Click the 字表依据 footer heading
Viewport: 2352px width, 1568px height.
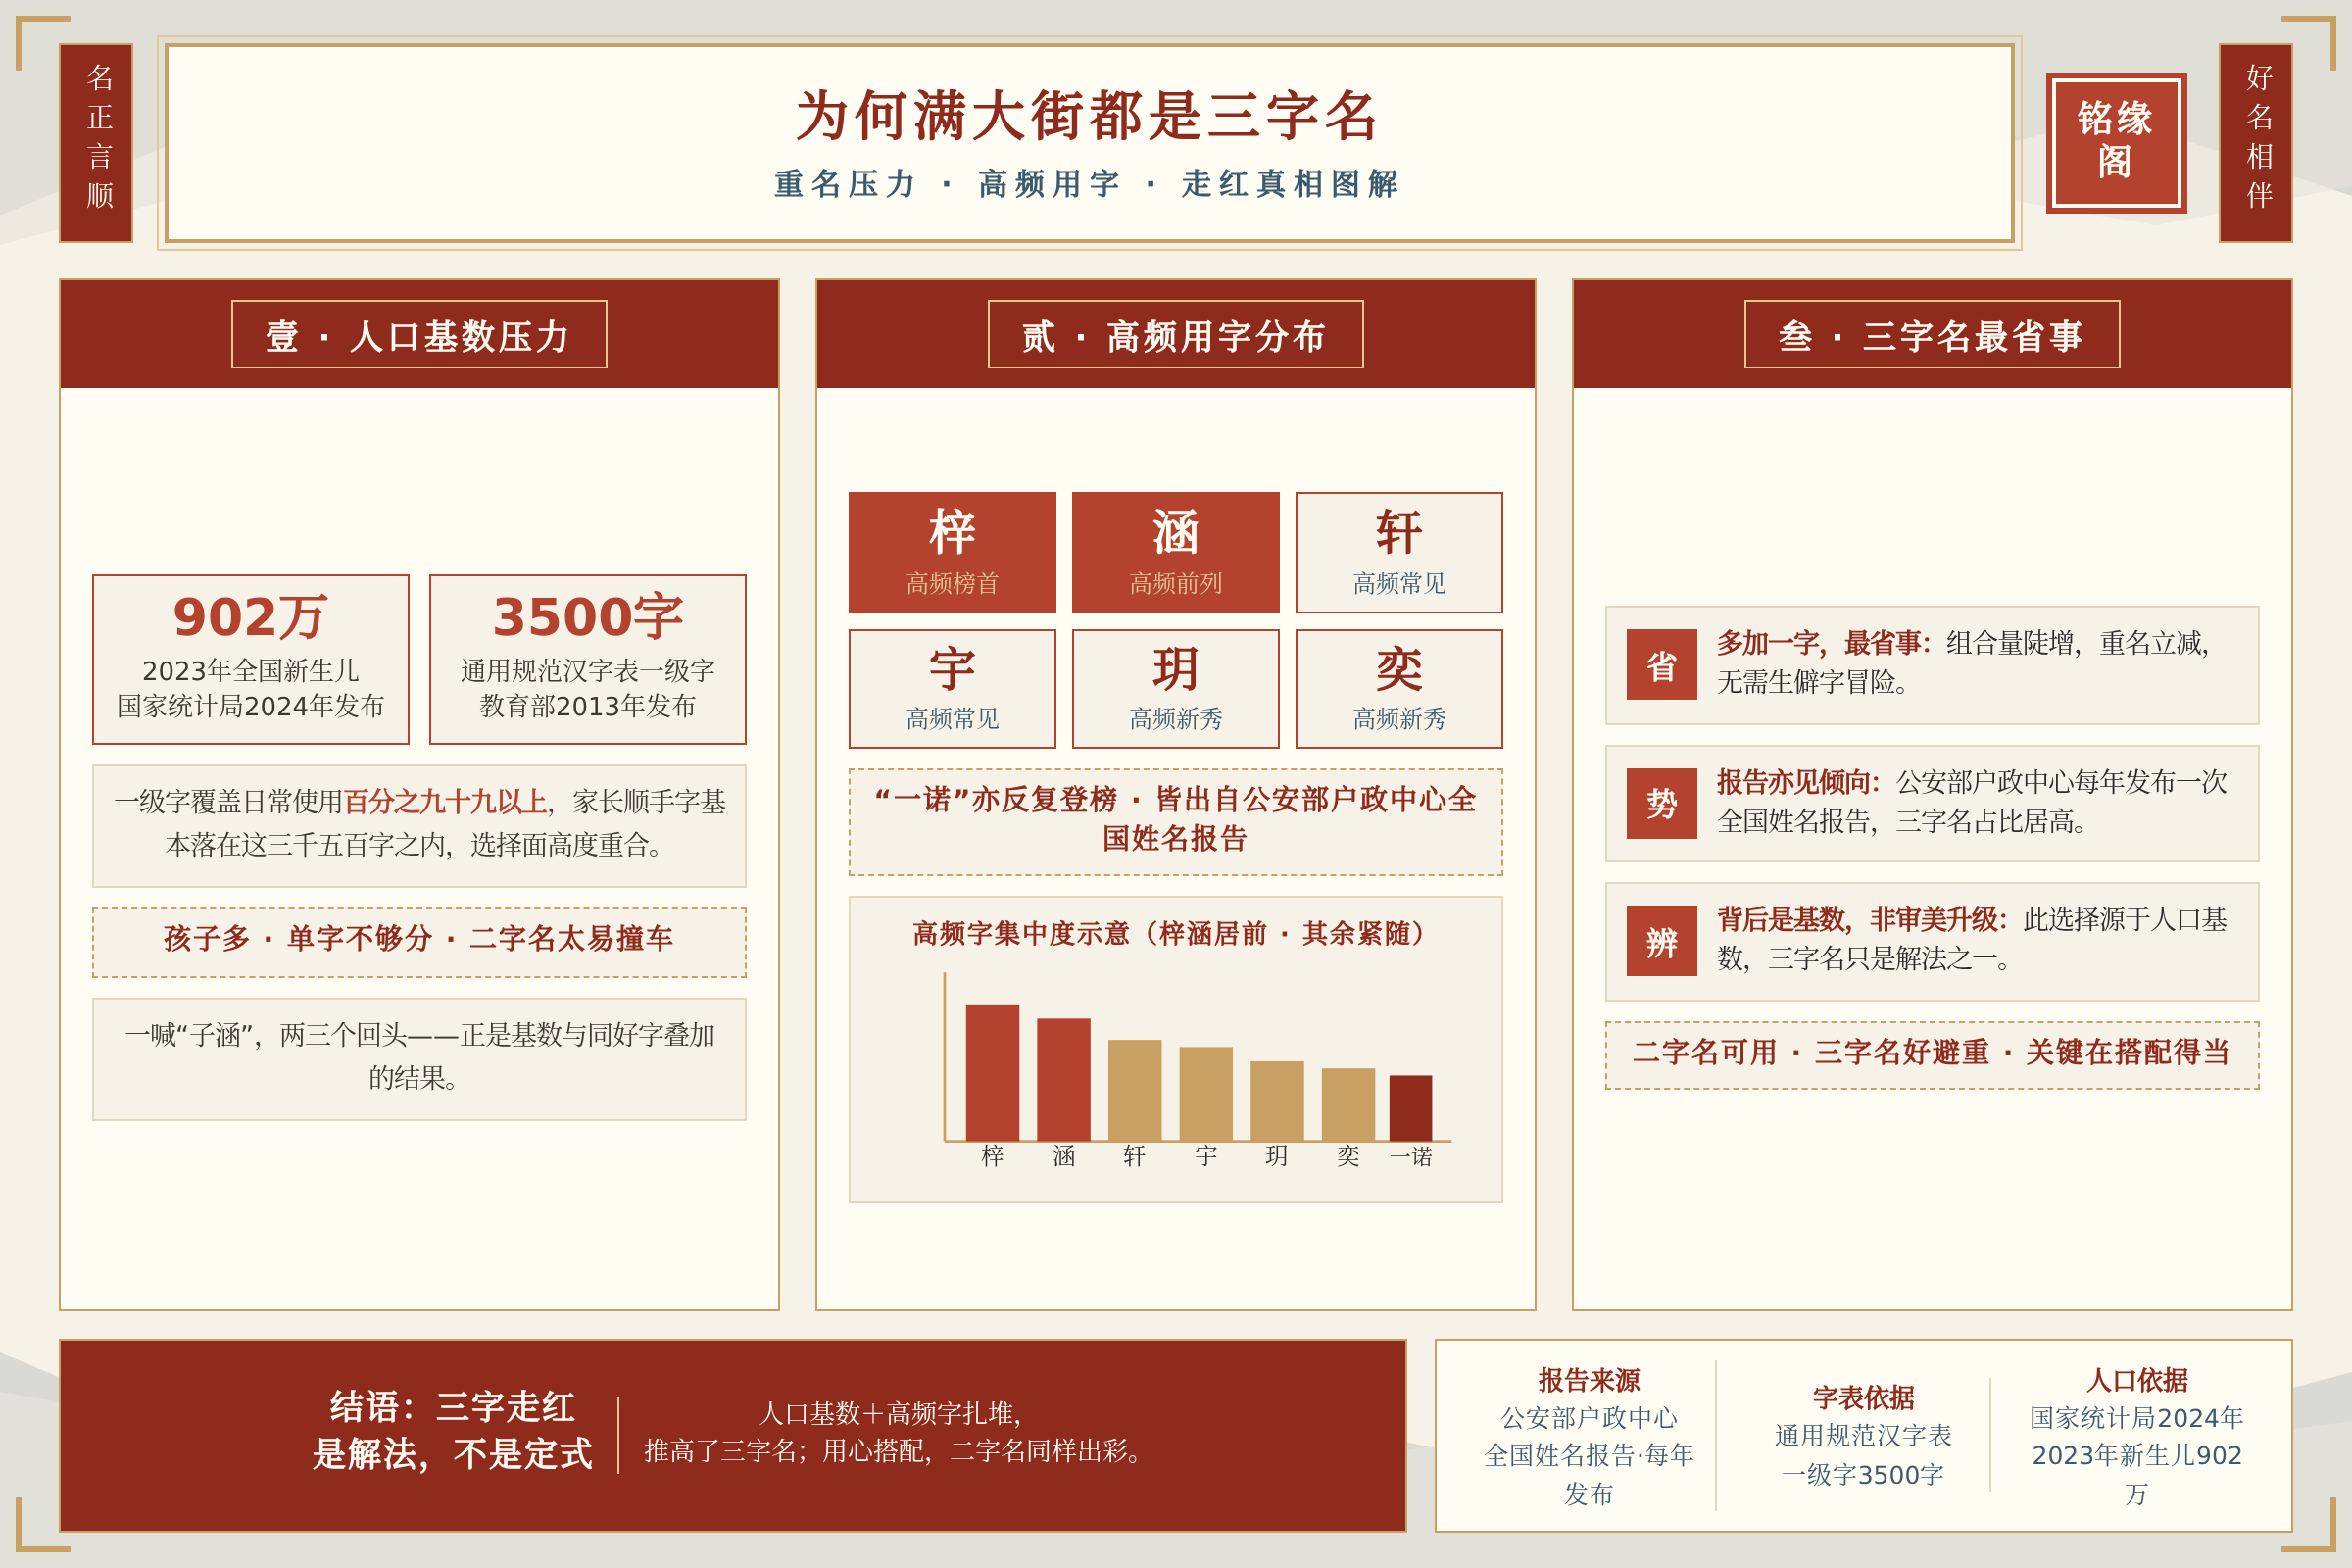(1864, 1398)
